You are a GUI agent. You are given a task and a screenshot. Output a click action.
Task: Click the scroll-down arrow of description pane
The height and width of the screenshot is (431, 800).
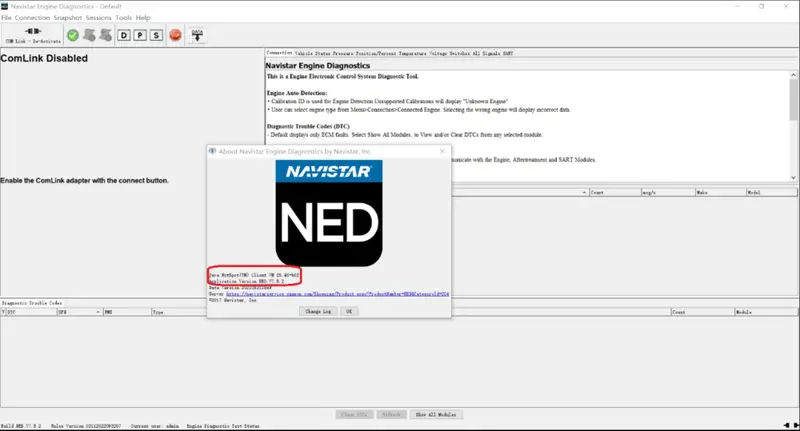[x=793, y=178]
